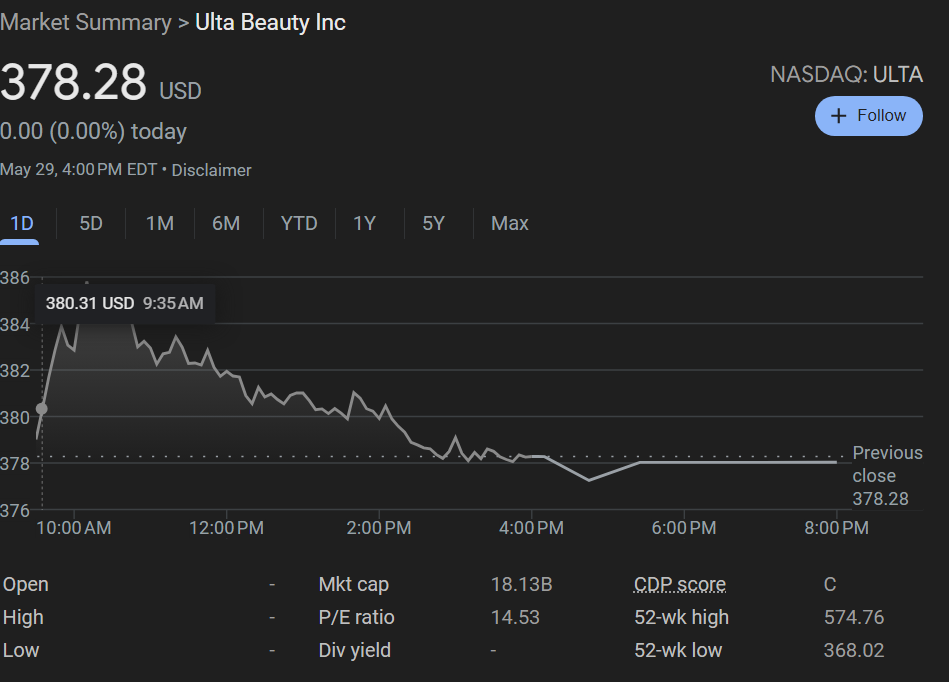Switch to the 1M chart tab
The height and width of the screenshot is (682, 949).
click(x=160, y=223)
